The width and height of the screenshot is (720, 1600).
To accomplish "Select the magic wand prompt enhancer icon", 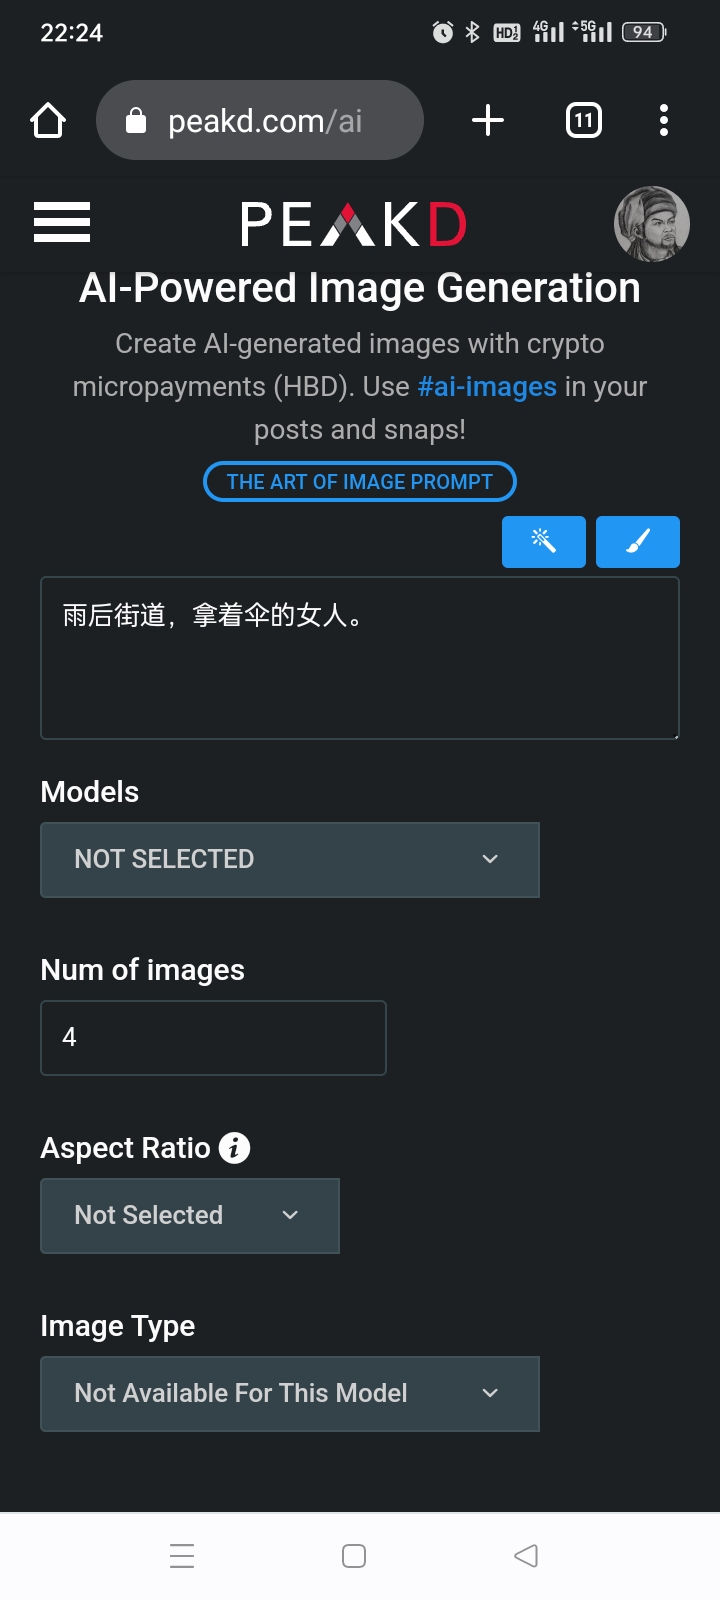I will click(x=543, y=542).
